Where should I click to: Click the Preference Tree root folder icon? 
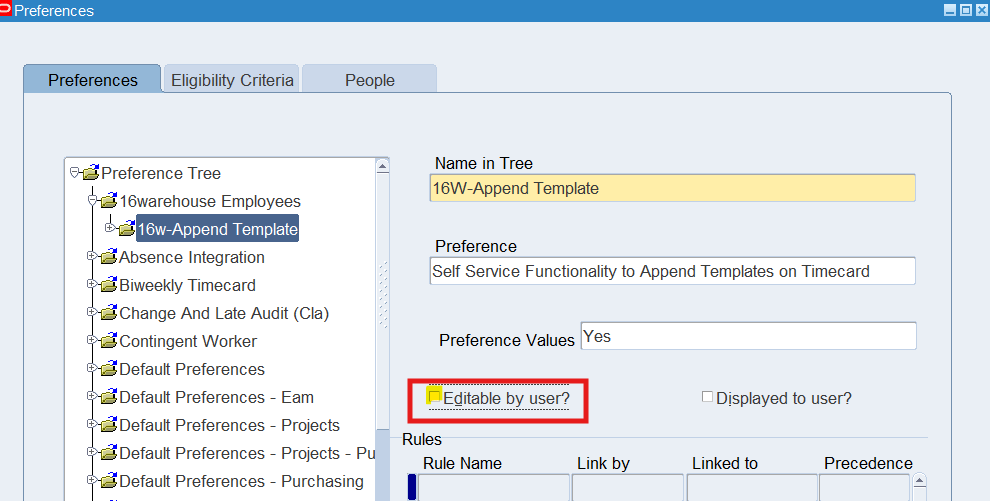click(x=90, y=173)
